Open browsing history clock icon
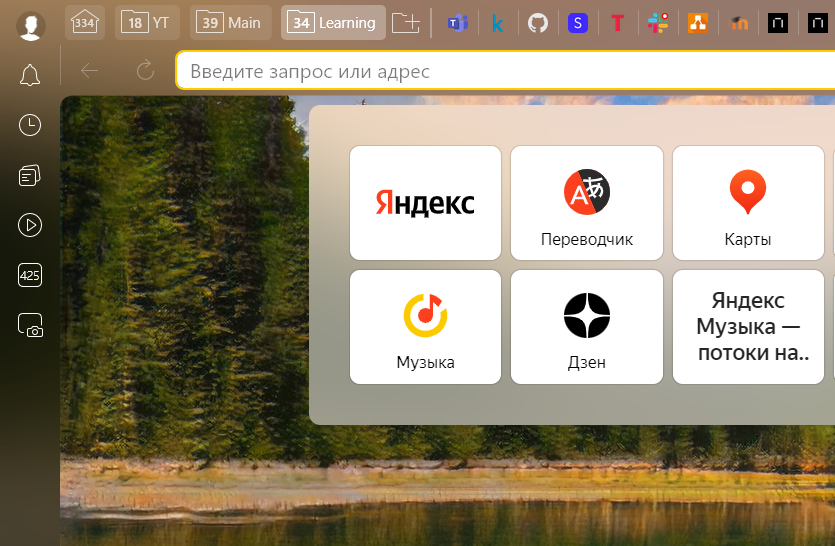The height and width of the screenshot is (546, 835). (30, 125)
